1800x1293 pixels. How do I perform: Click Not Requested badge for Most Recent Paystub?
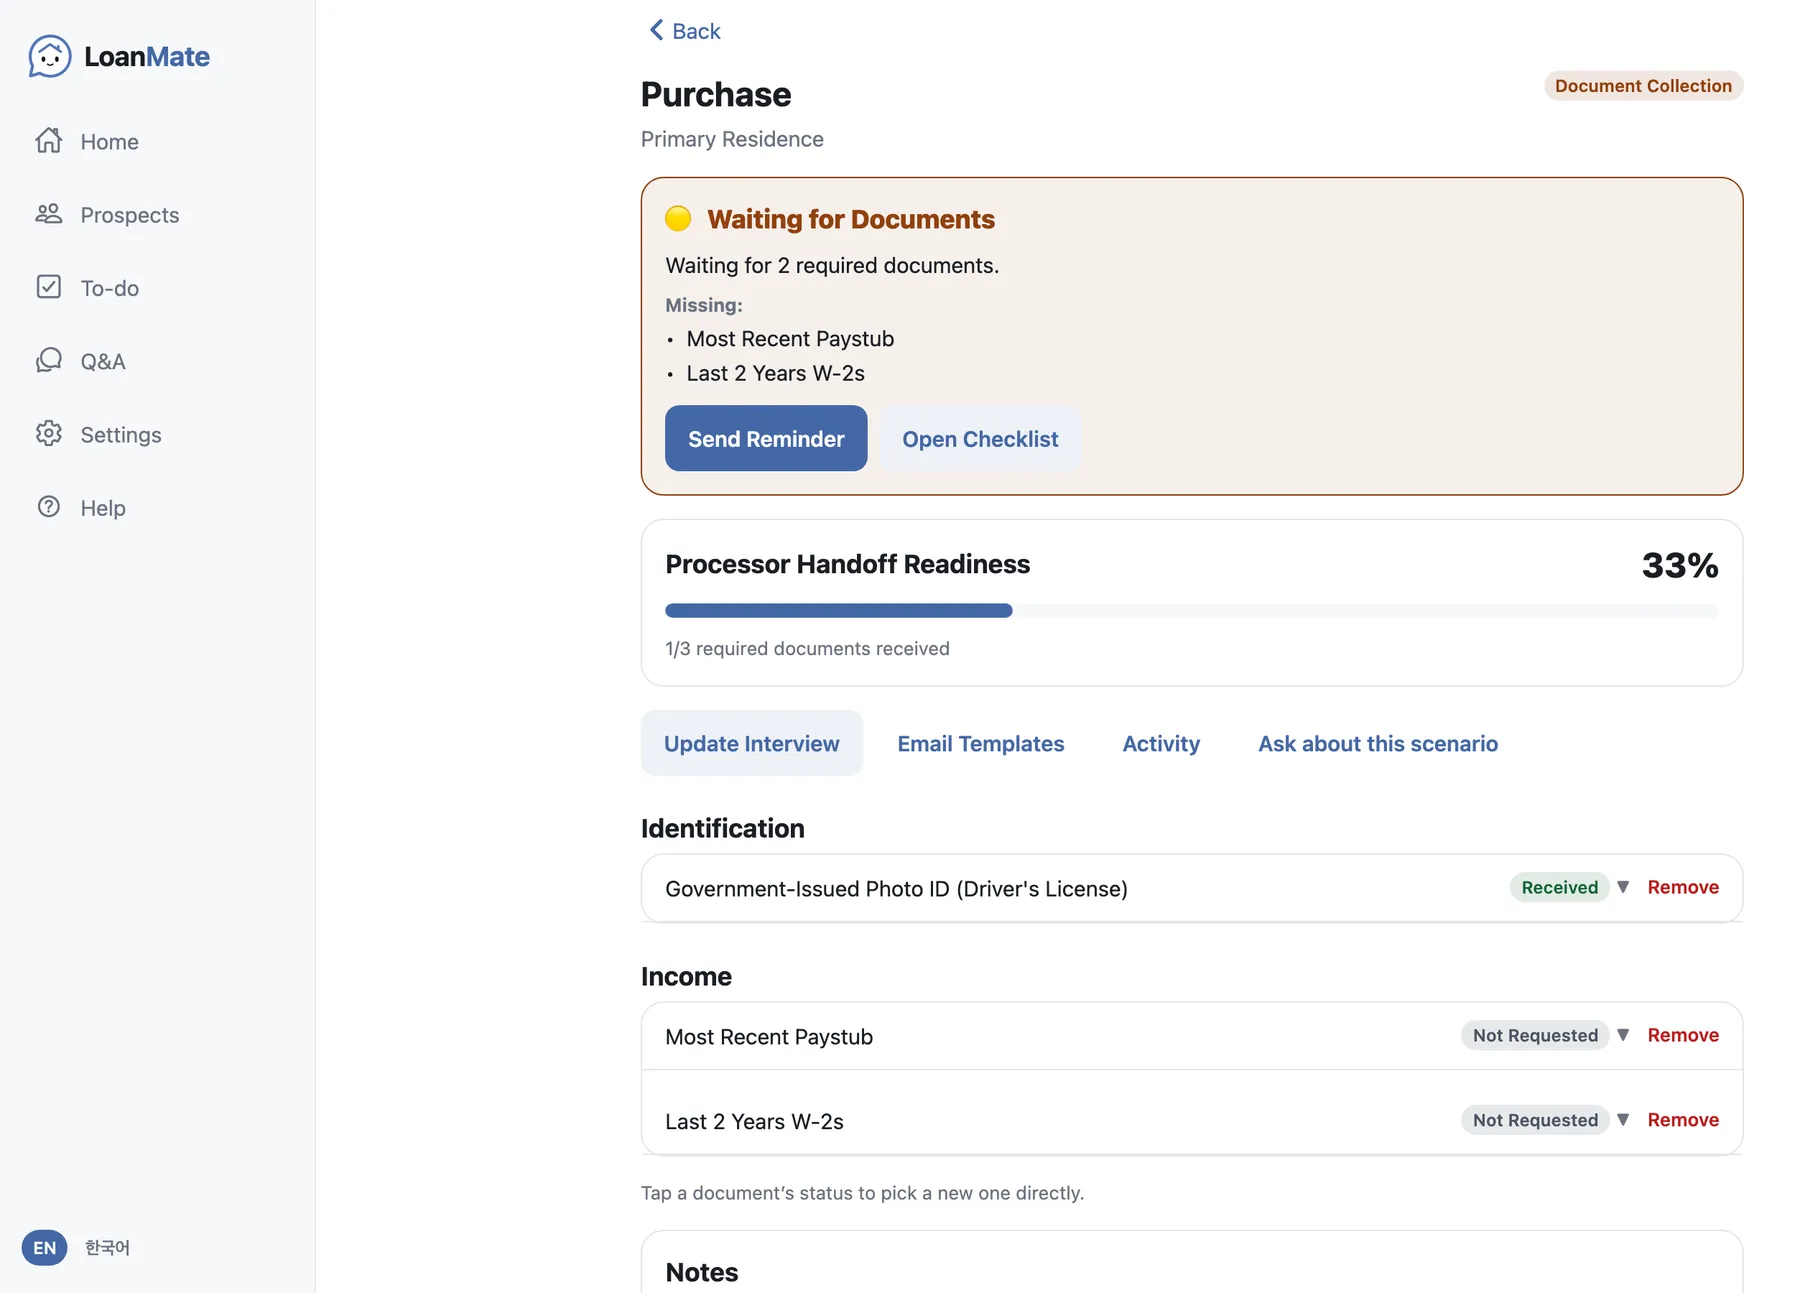(1535, 1035)
